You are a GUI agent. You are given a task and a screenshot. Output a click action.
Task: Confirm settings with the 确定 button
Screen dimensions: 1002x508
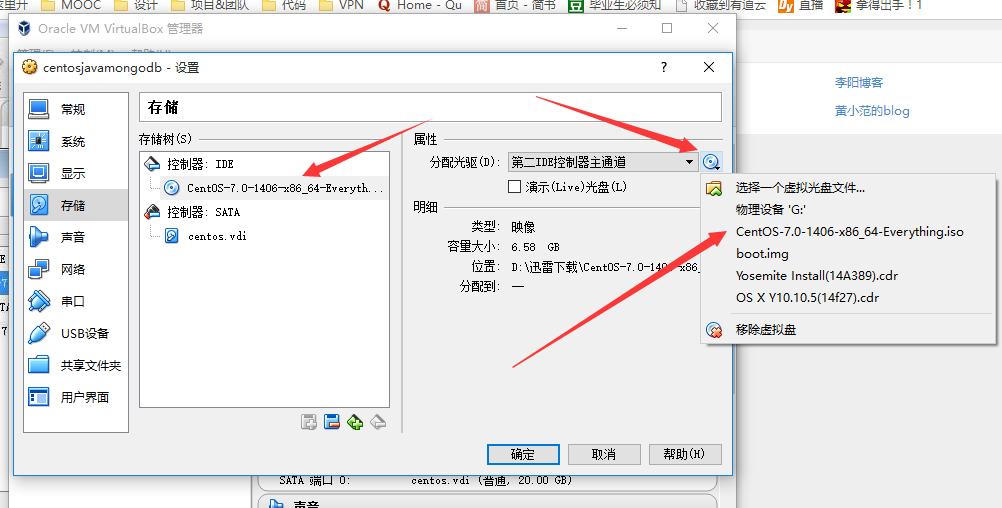tap(523, 454)
